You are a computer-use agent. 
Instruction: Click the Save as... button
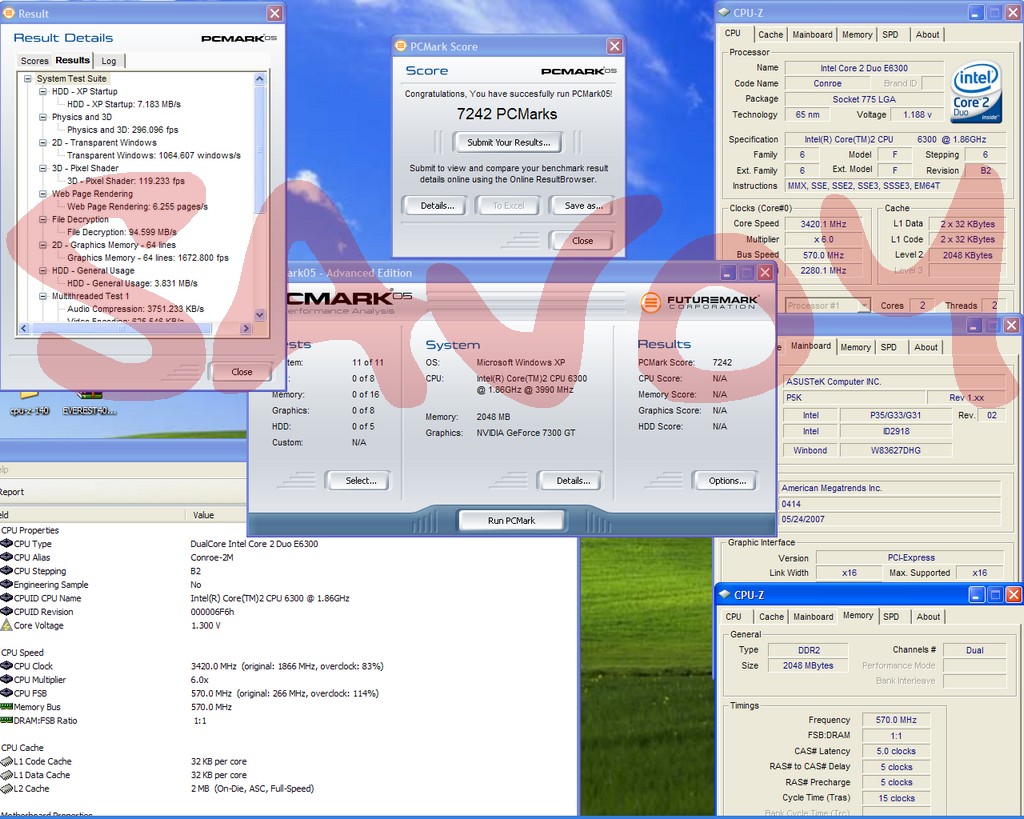(583, 206)
